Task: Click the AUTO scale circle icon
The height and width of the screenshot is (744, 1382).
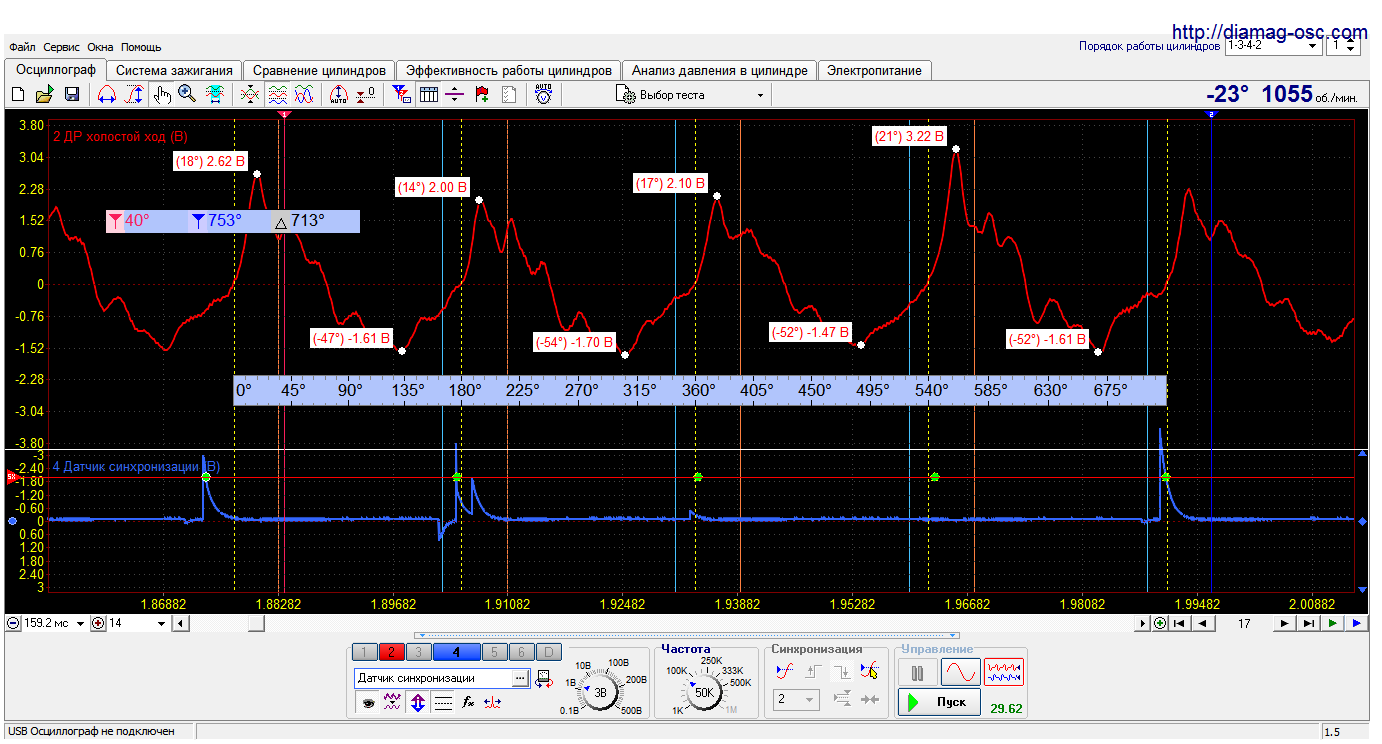Action: coord(338,95)
